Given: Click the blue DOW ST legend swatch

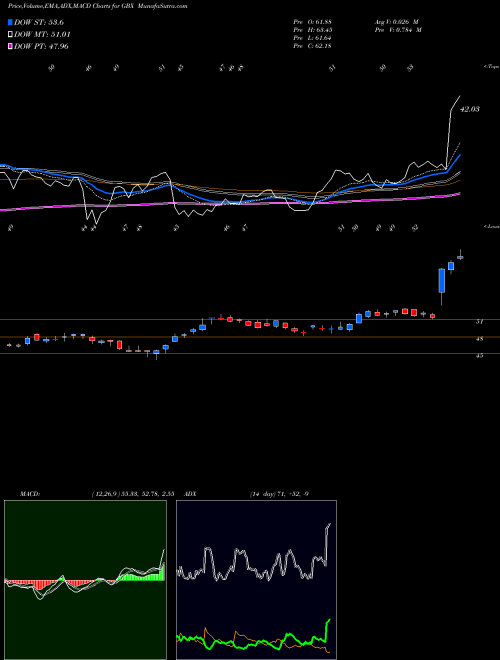Looking at the screenshot, I should (x=11, y=22).
